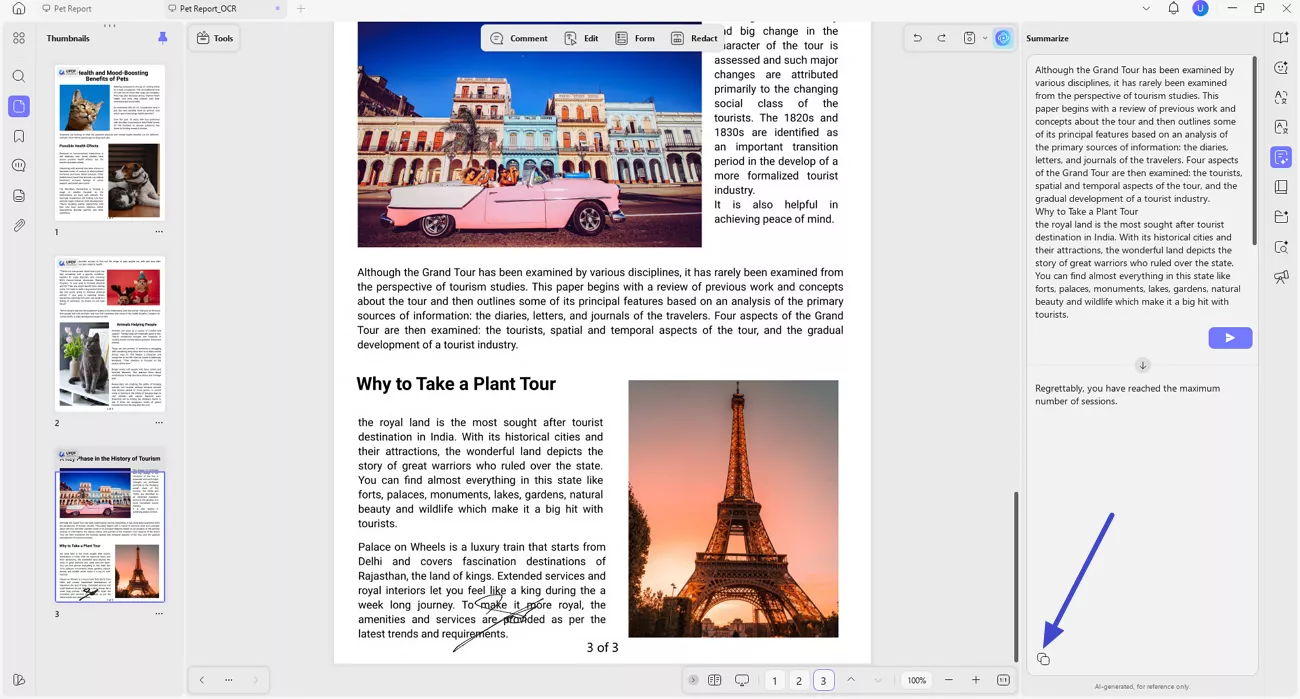The image size is (1300, 699).
Task: Send the AI prompt with blue arrow button
Action: click(x=1230, y=337)
